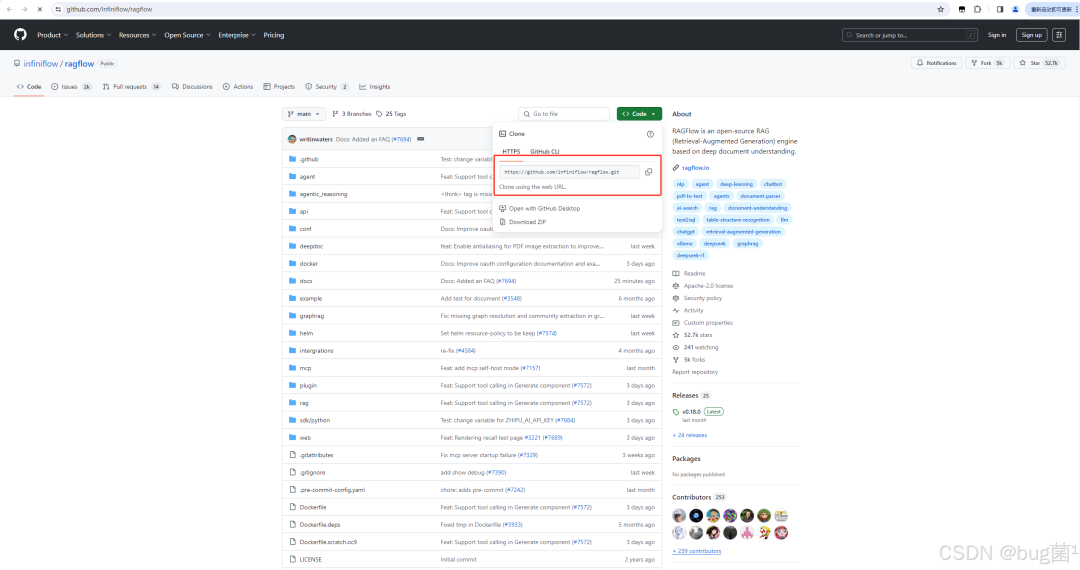
Task: Switch to the Insights tab
Action: point(375,87)
